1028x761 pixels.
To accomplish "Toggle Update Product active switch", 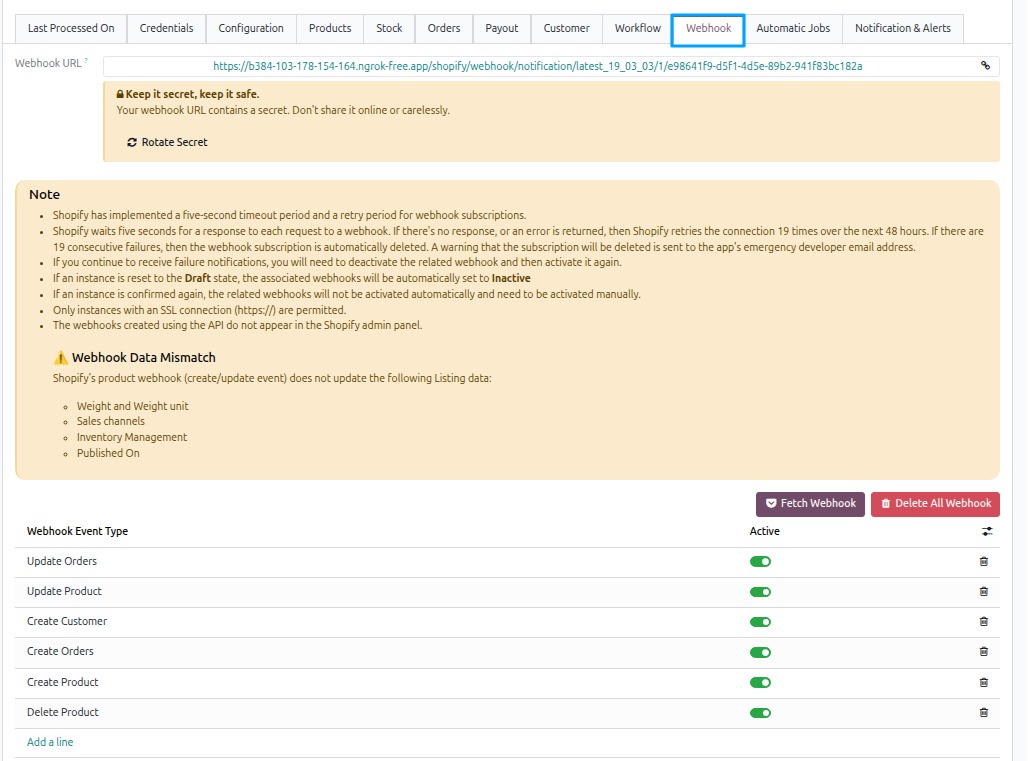I will [760, 592].
